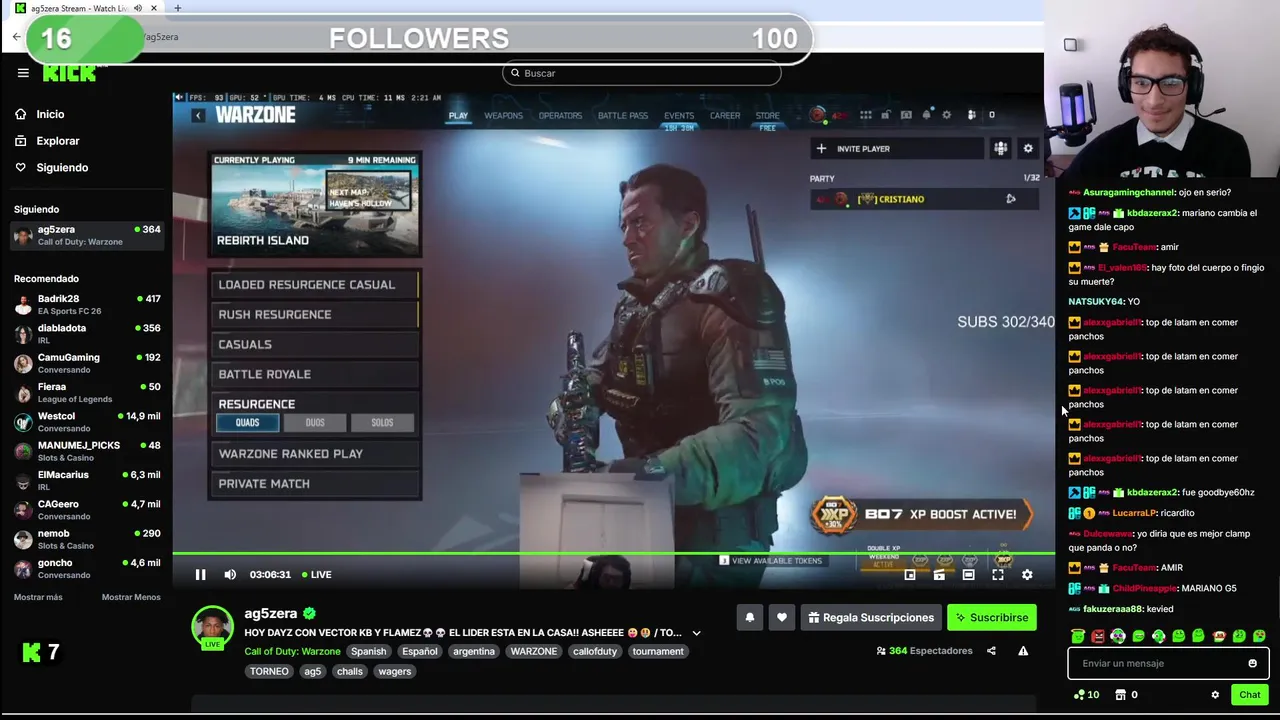Open recommended channel Badrik28
The height and width of the screenshot is (720, 1280).
pyautogui.click(x=88, y=304)
